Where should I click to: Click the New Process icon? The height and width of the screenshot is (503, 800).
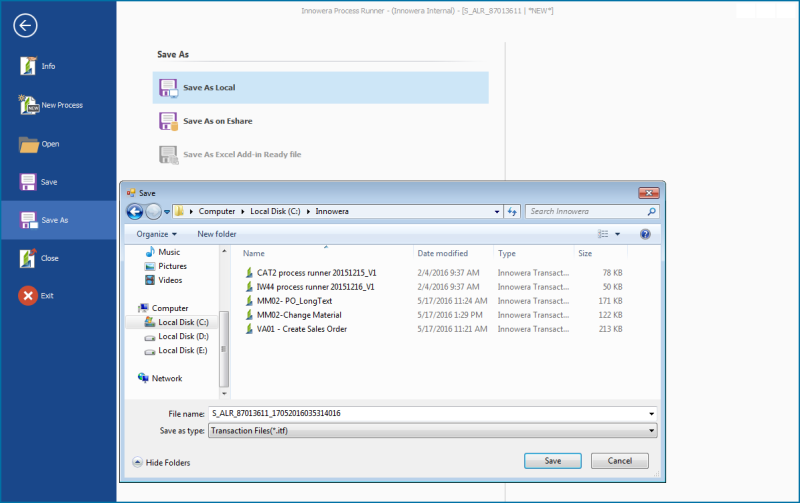[x=28, y=105]
